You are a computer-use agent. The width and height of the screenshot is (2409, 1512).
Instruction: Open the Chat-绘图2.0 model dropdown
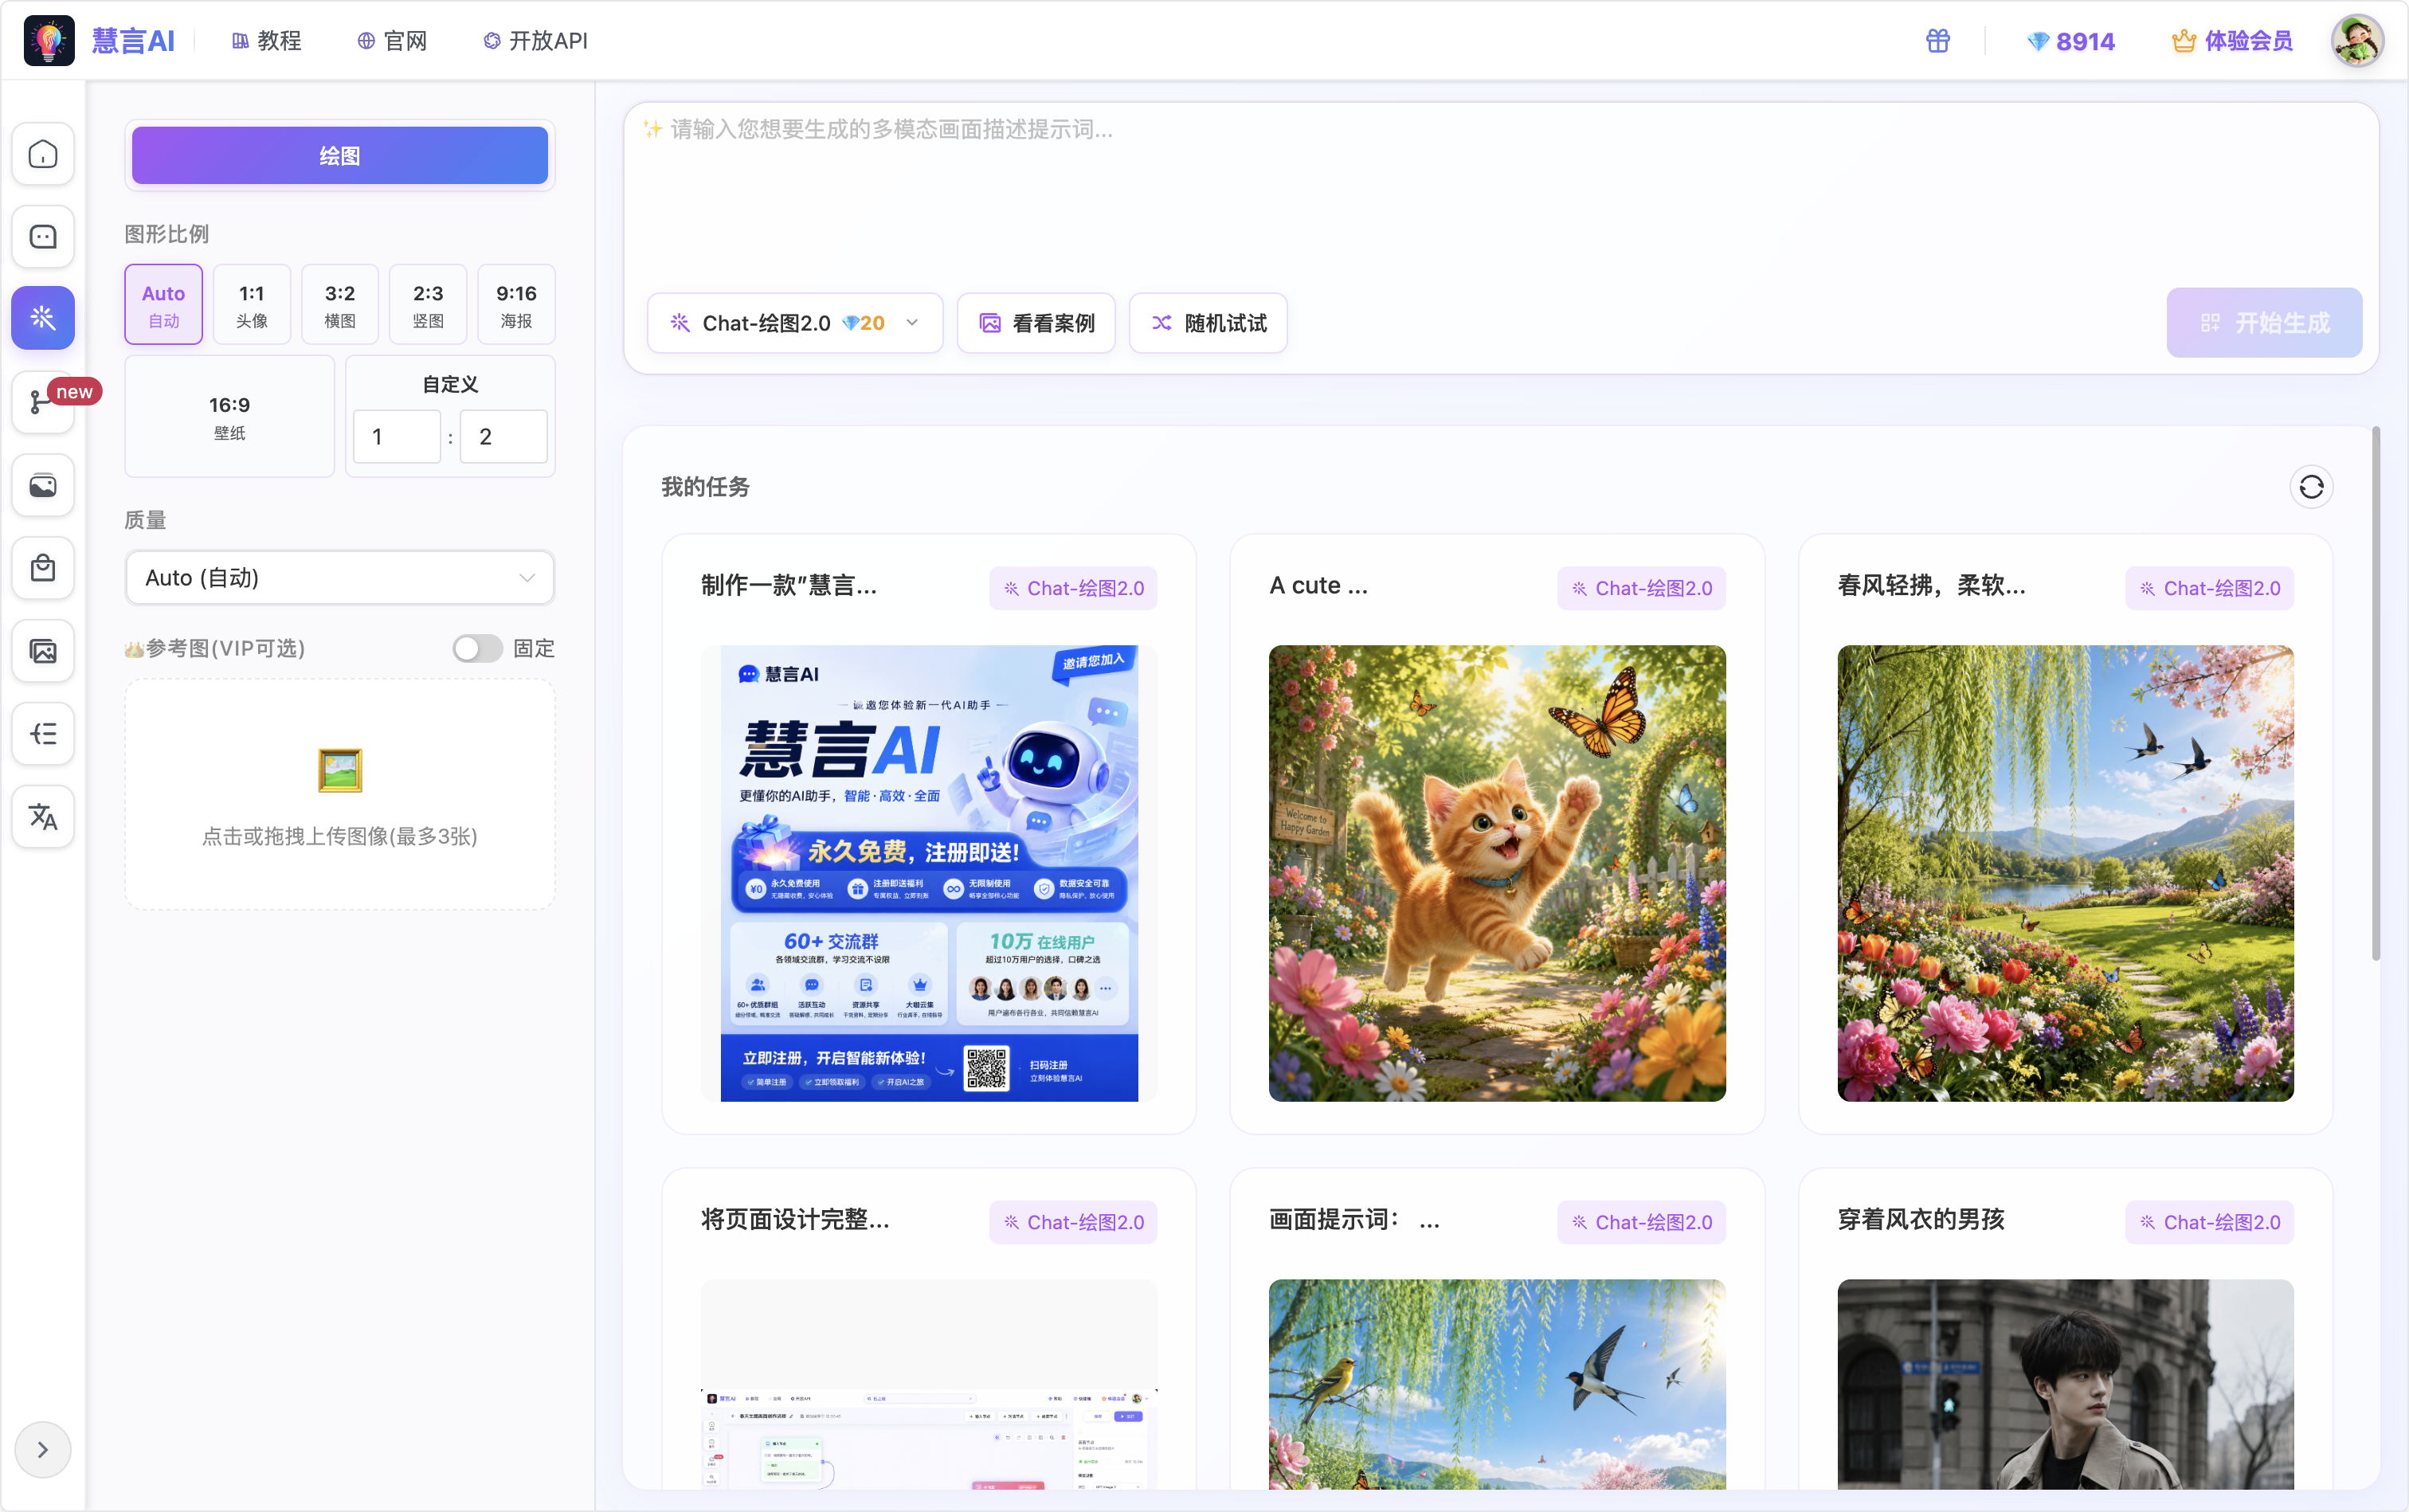[x=795, y=323]
